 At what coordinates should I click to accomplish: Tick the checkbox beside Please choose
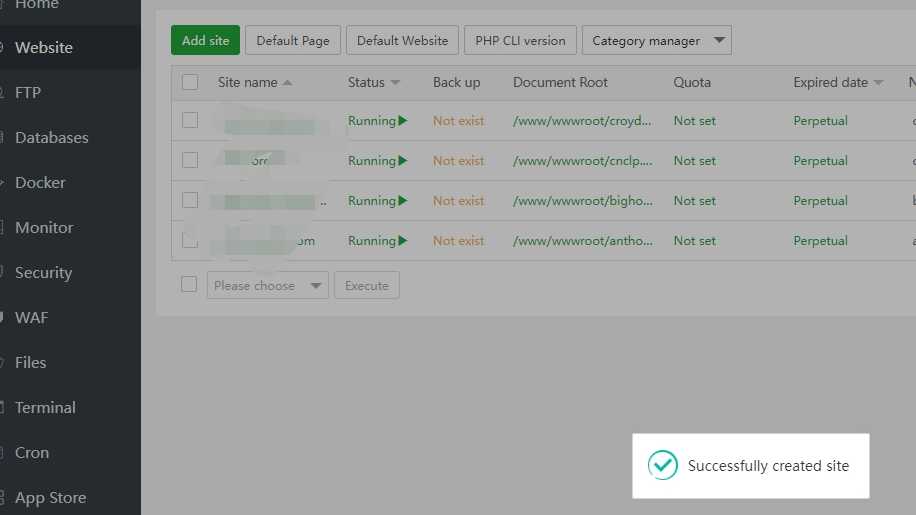(x=189, y=285)
